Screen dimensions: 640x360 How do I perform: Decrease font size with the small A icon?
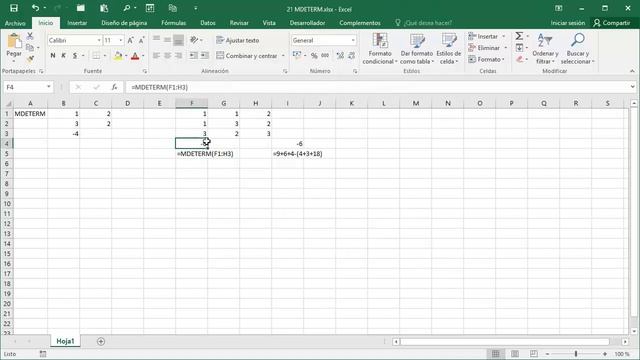click(141, 40)
